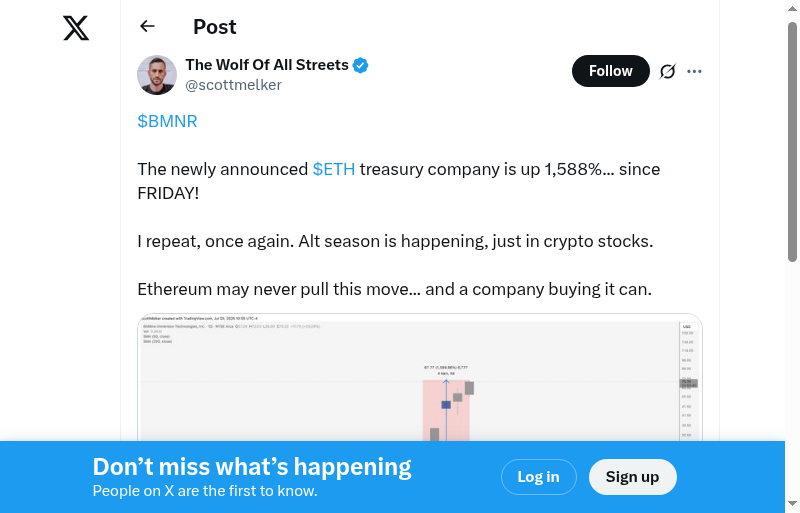The height and width of the screenshot is (513, 800).
Task: Open the $ETH cashtag link
Action: click(x=333, y=169)
